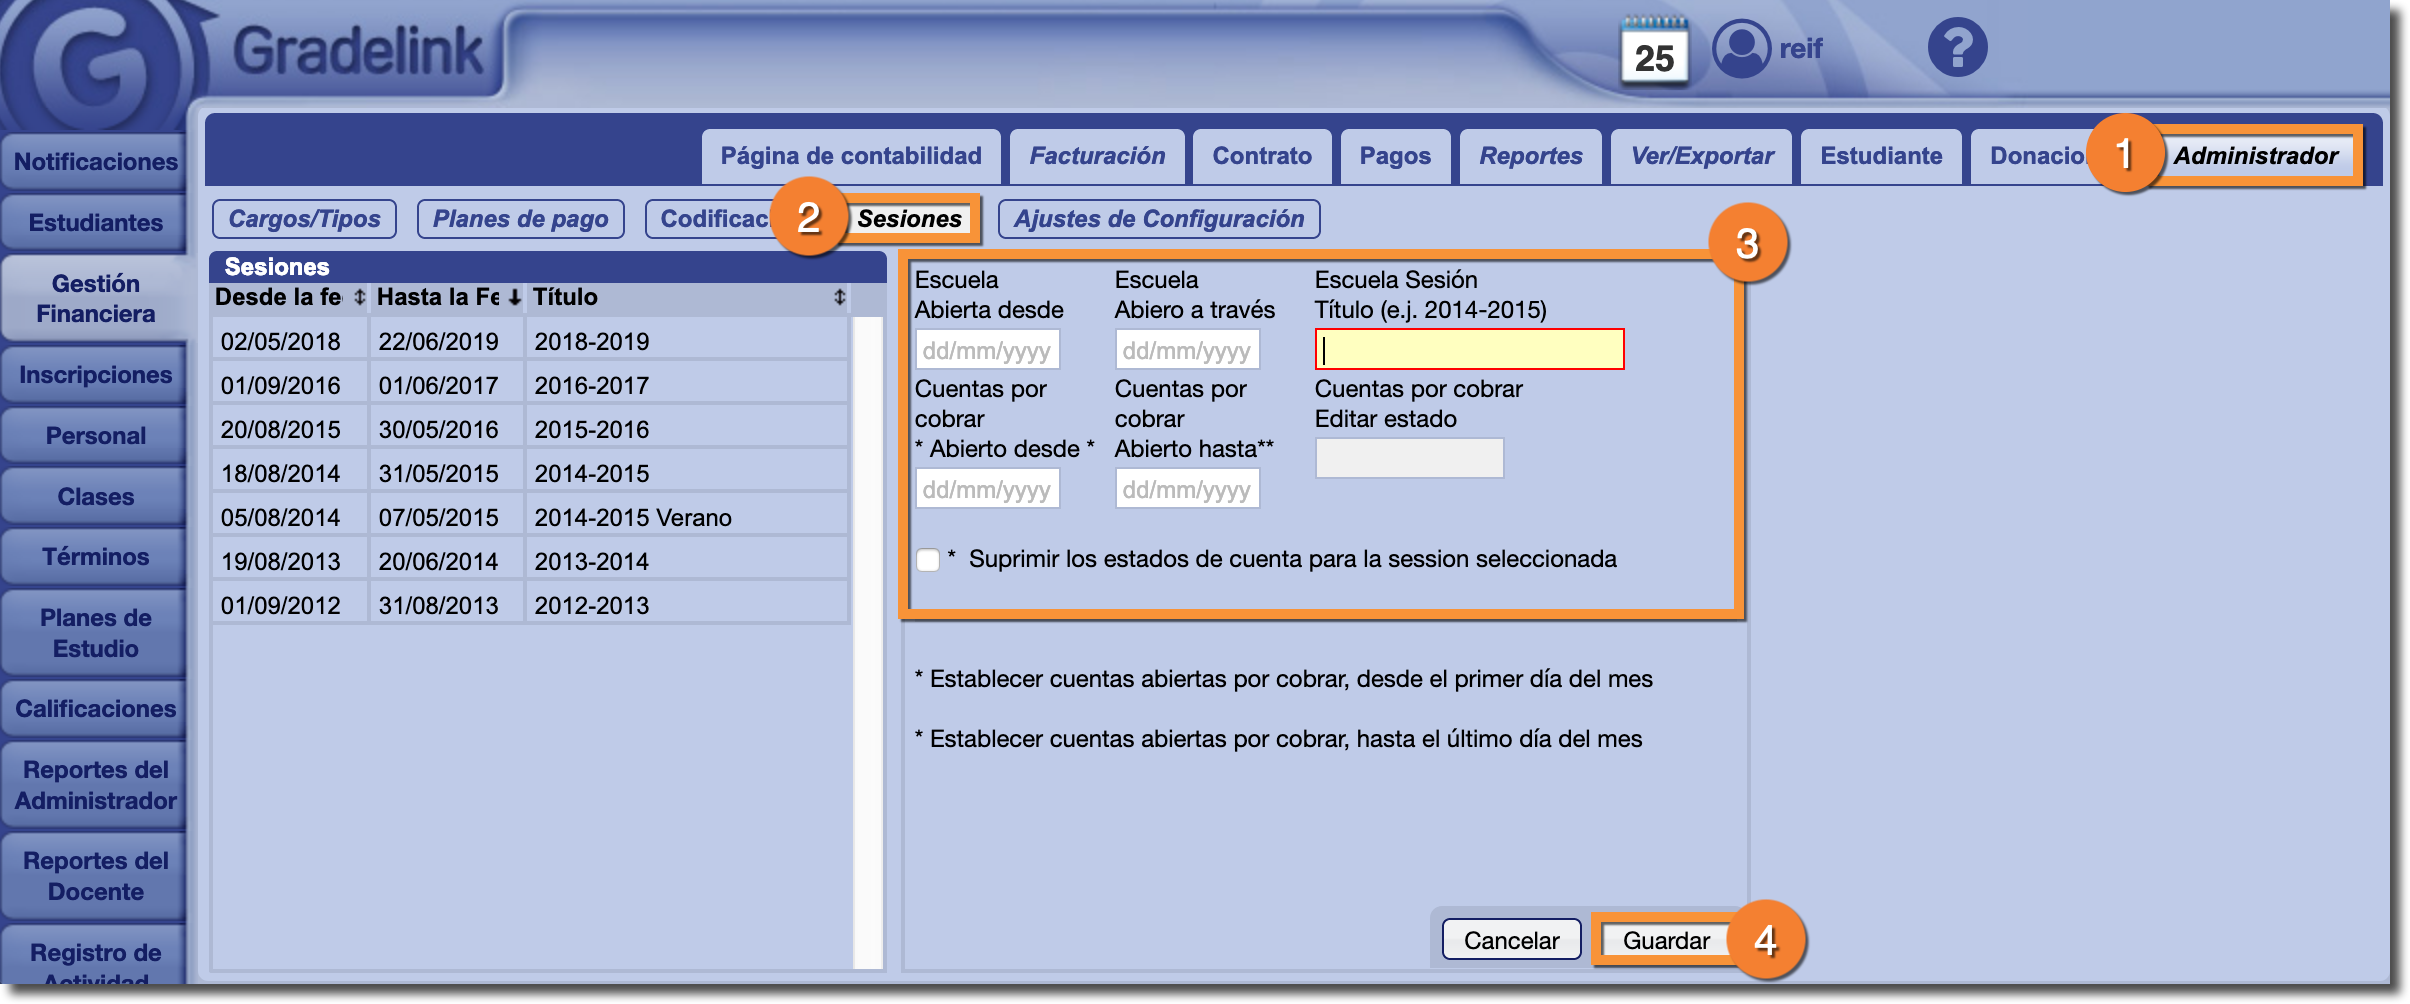The height and width of the screenshot is (1004, 2410).
Task: Open the help question mark icon
Action: point(1956,48)
